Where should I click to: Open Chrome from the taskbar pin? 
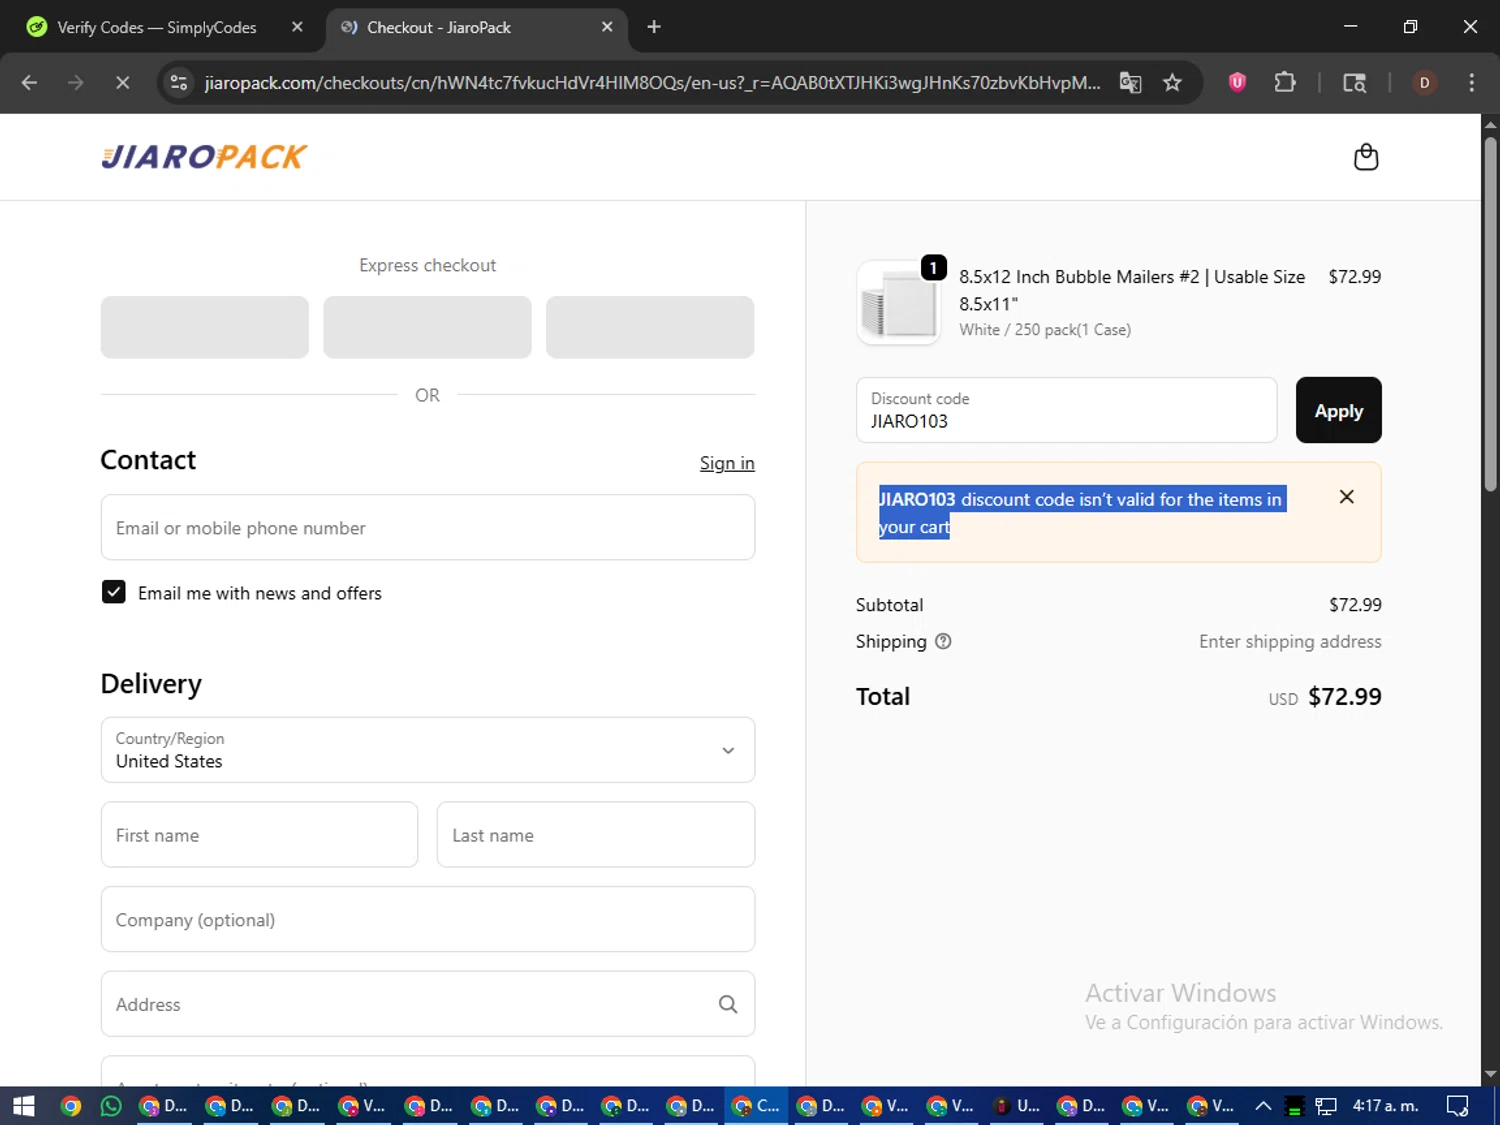tap(70, 1105)
